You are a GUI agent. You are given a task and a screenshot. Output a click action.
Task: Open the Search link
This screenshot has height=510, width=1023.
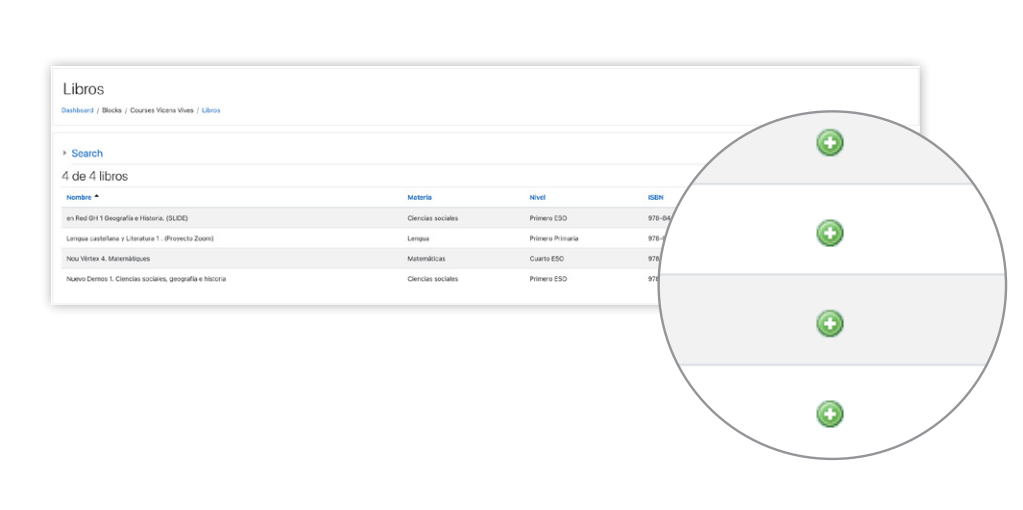click(87, 153)
